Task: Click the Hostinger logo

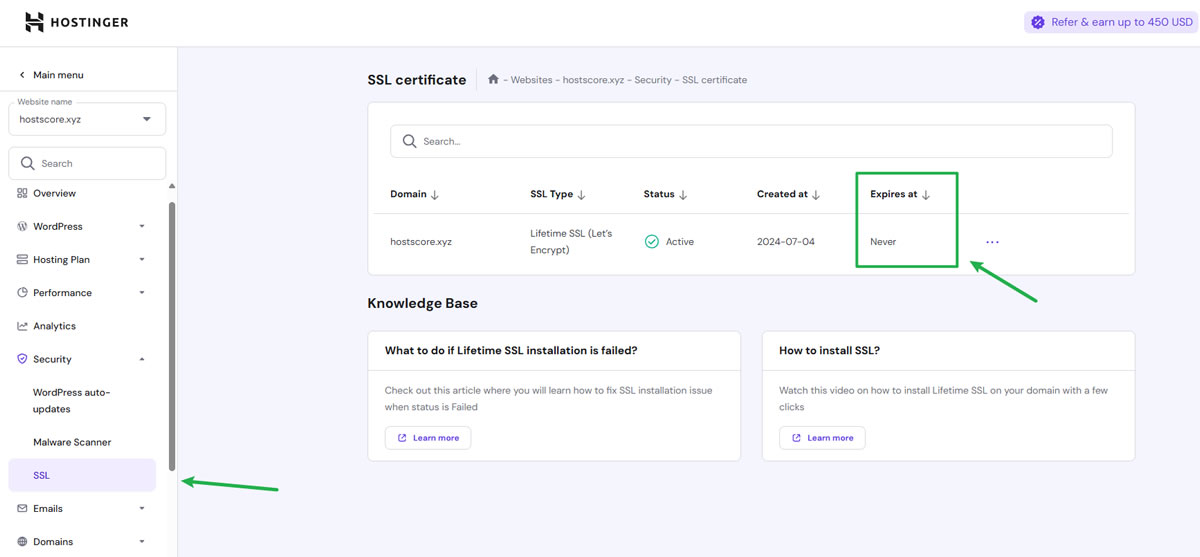Action: pos(76,22)
